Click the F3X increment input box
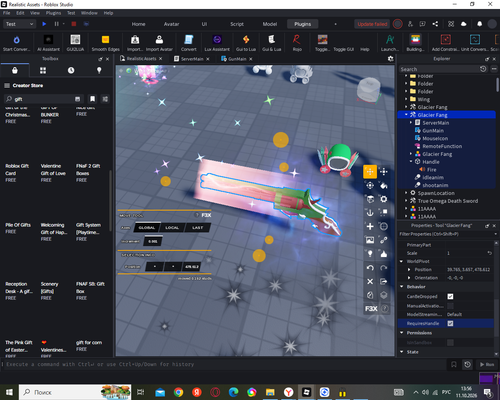Viewport: 500px width, 400px height. tap(153, 241)
